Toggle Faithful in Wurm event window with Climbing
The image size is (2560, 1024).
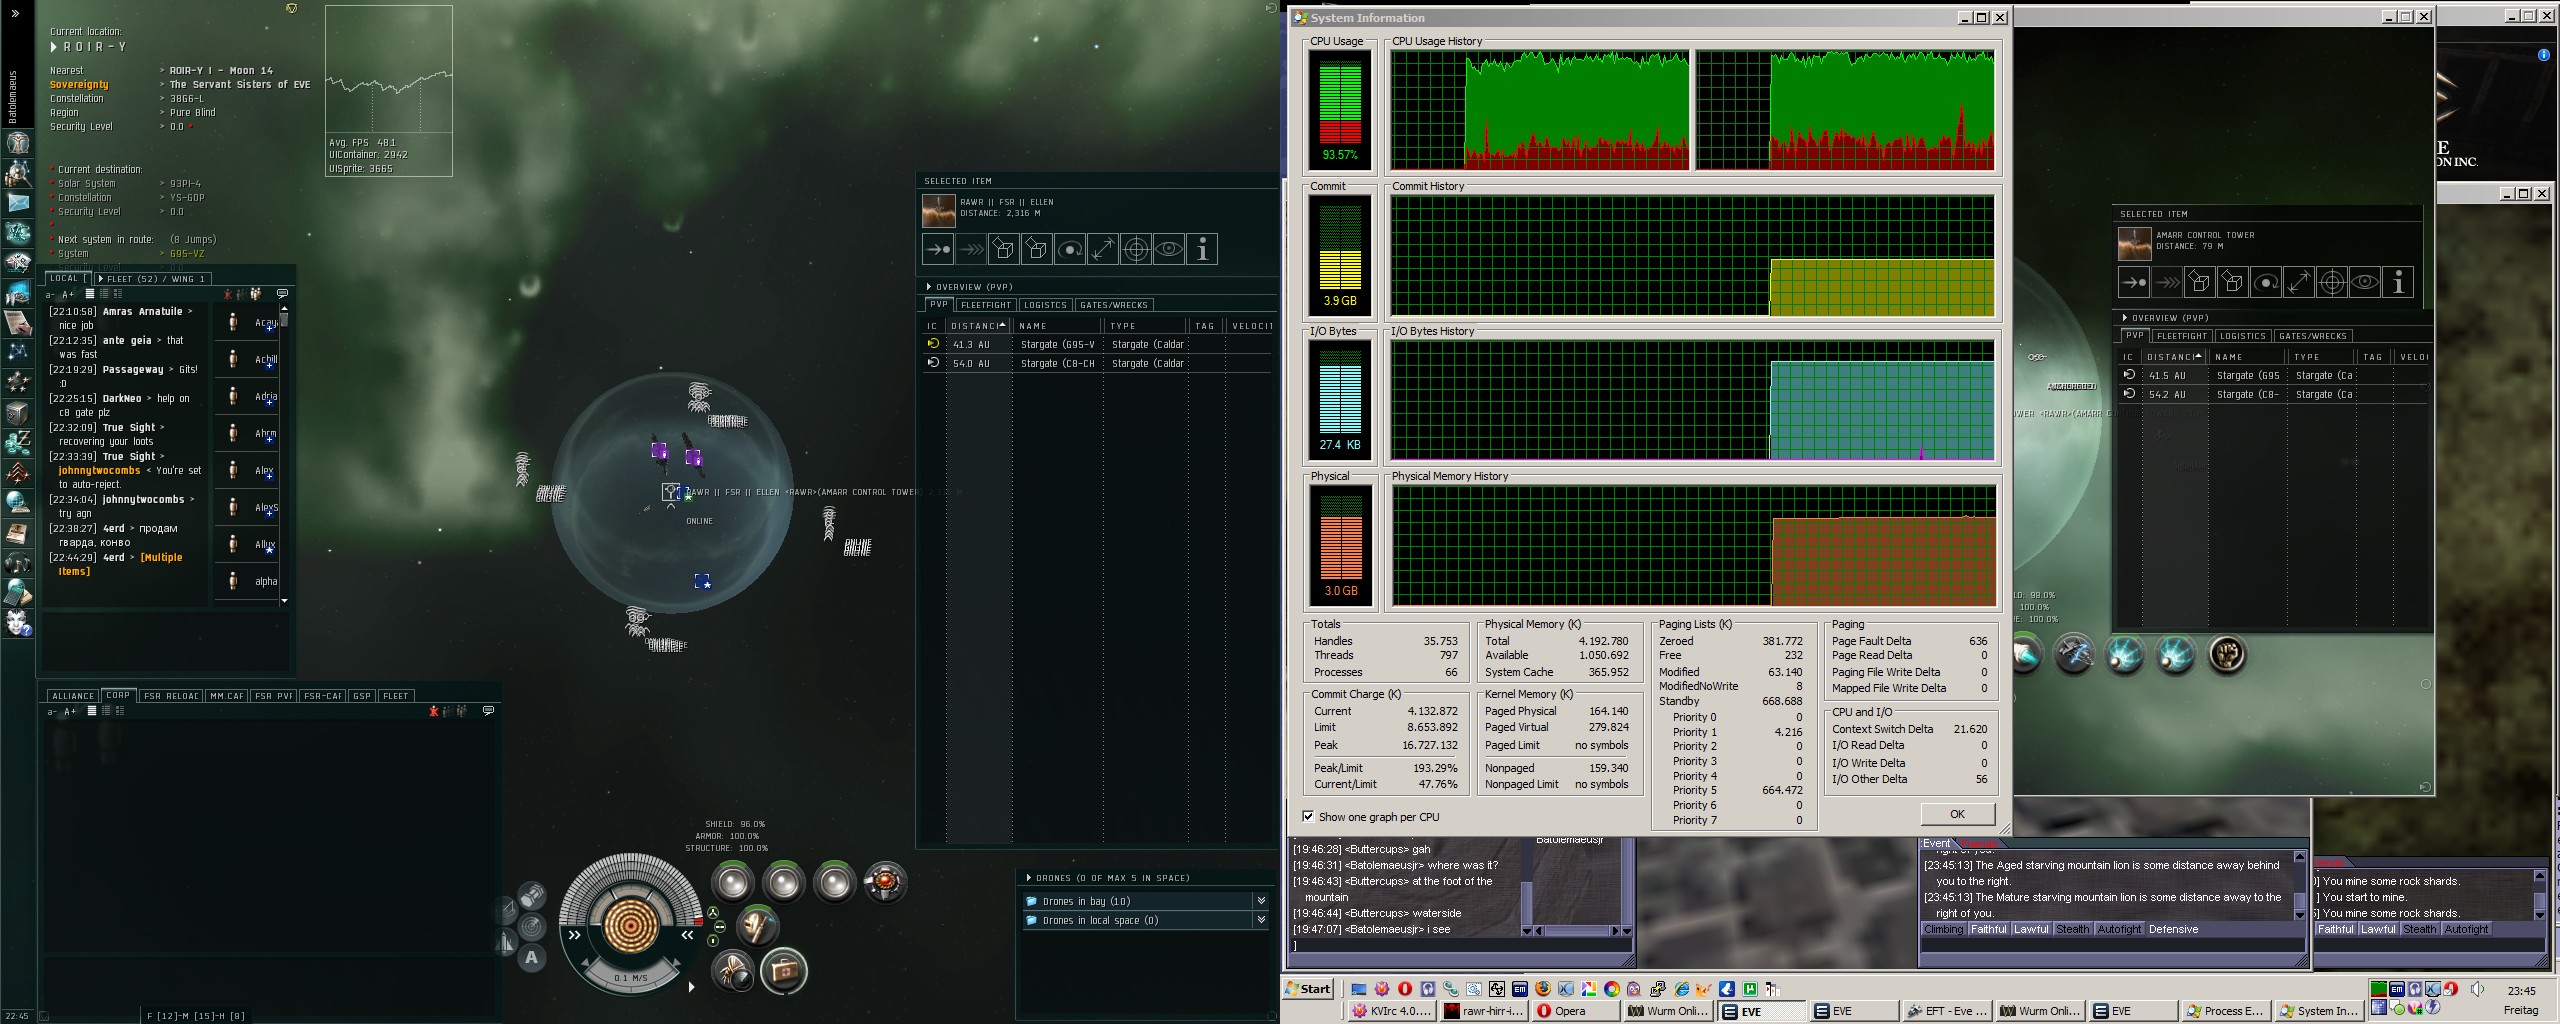(1988, 929)
